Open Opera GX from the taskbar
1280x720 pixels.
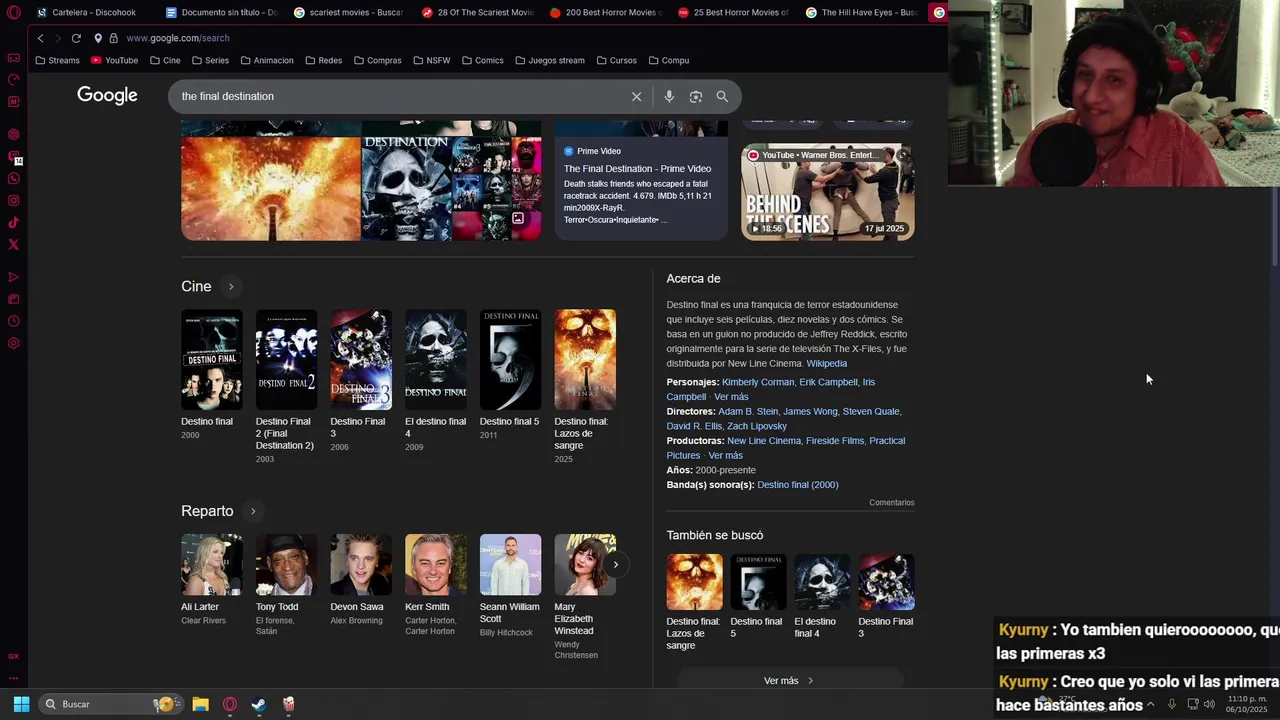(x=230, y=704)
